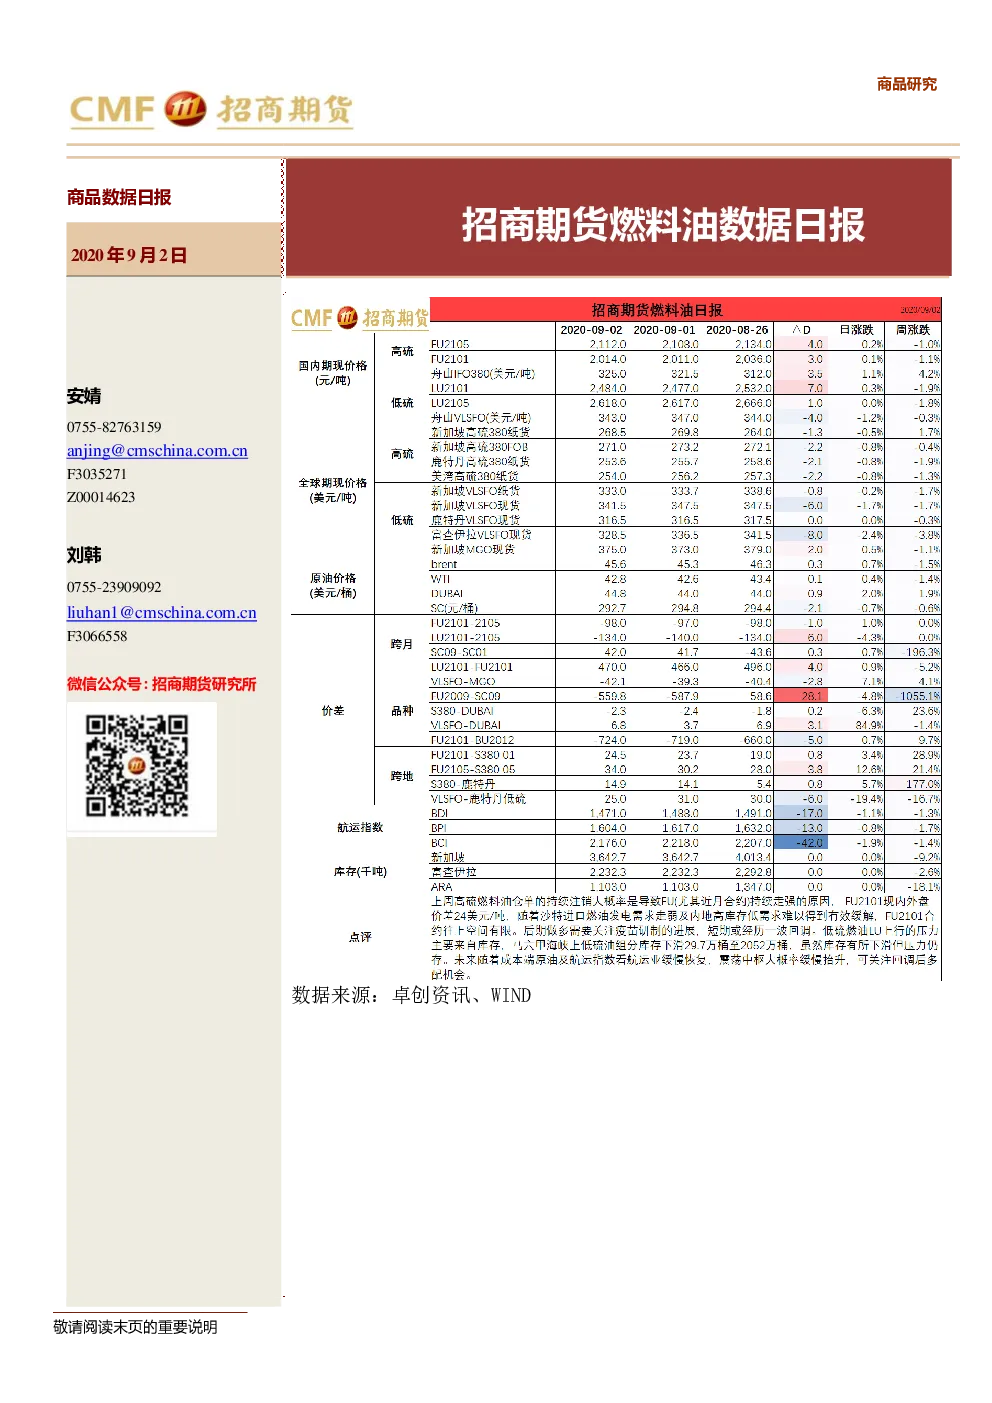Click the WeChat QR code image
The image size is (992, 1403).
pos(137,765)
